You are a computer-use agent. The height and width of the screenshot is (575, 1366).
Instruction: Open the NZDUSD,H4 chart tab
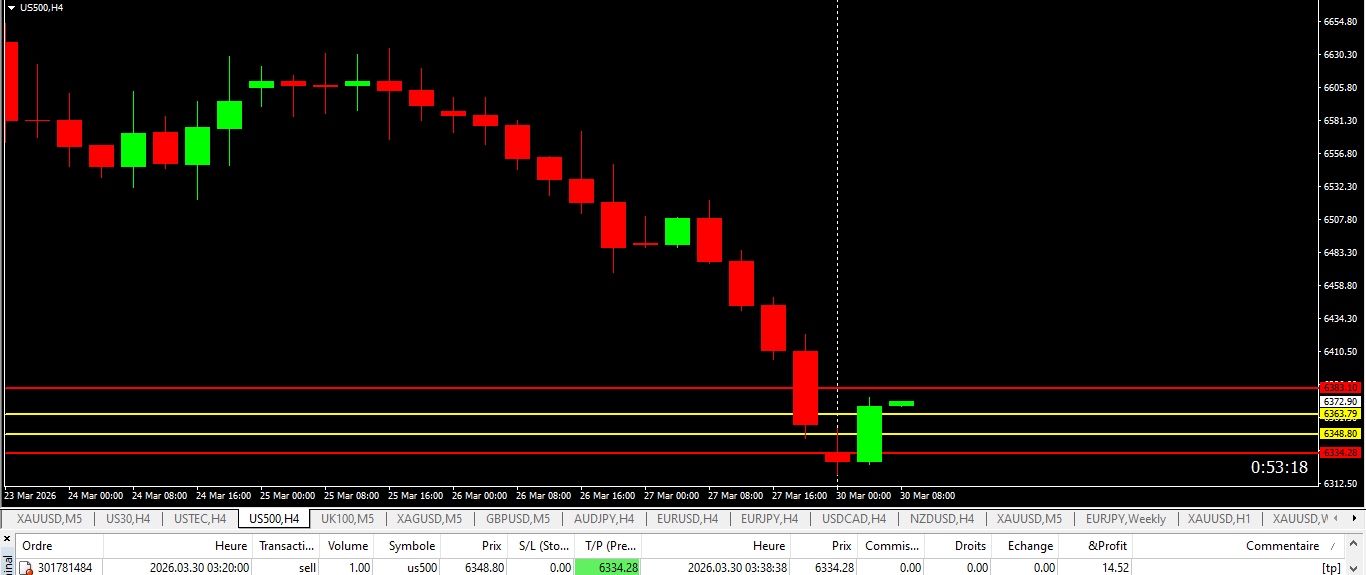[x=940, y=519]
